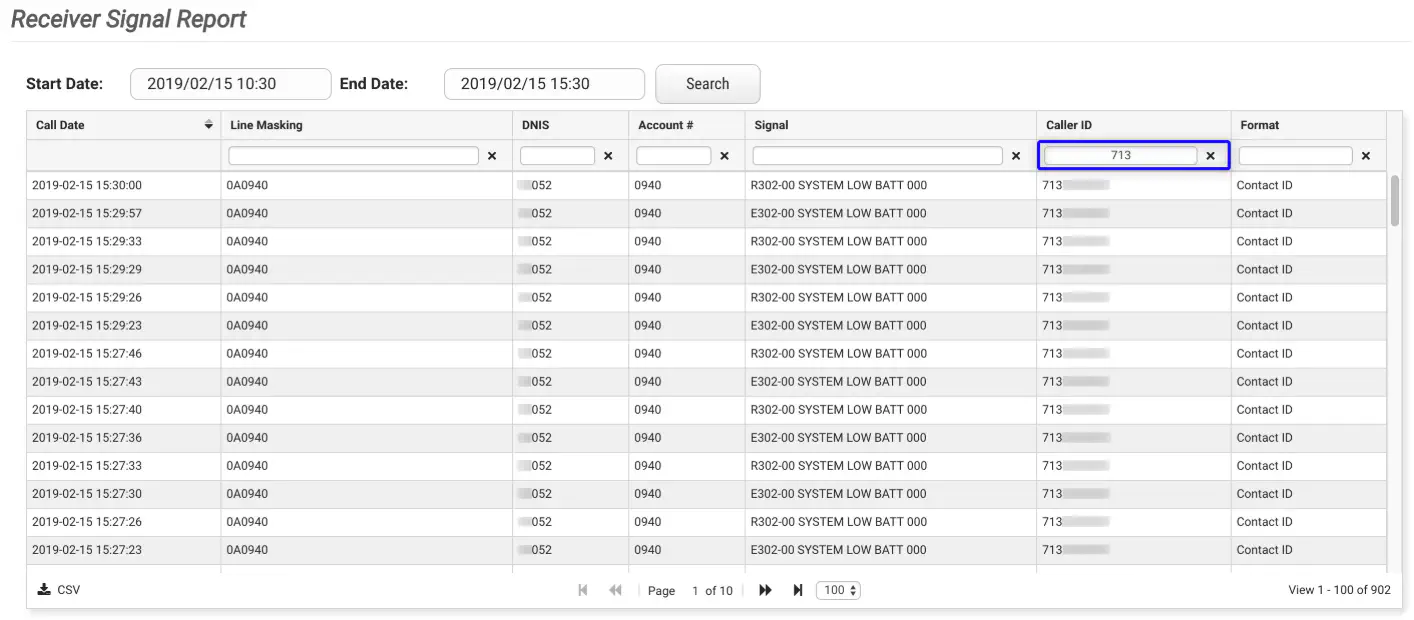This screenshot has width=1414, height=620.
Task: Go to previous page icon
Action: click(x=615, y=590)
